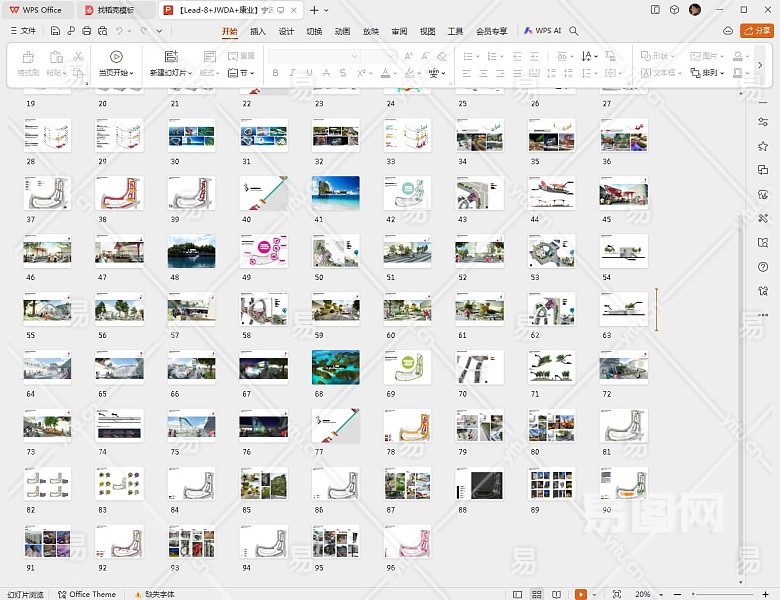Switch to the 设计 ribbon tab
Screen dimensions: 780x600
pos(286,31)
